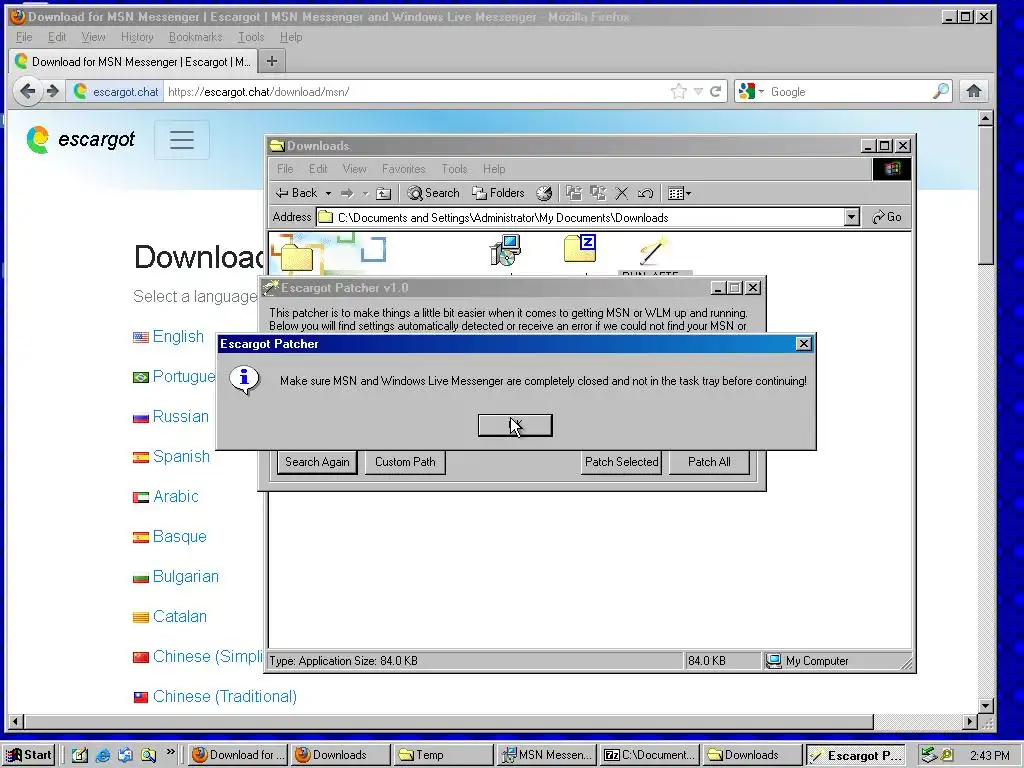The width and height of the screenshot is (1024, 768).
Task: Confirm the Escargot Patcher message dialog
Action: pos(515,425)
